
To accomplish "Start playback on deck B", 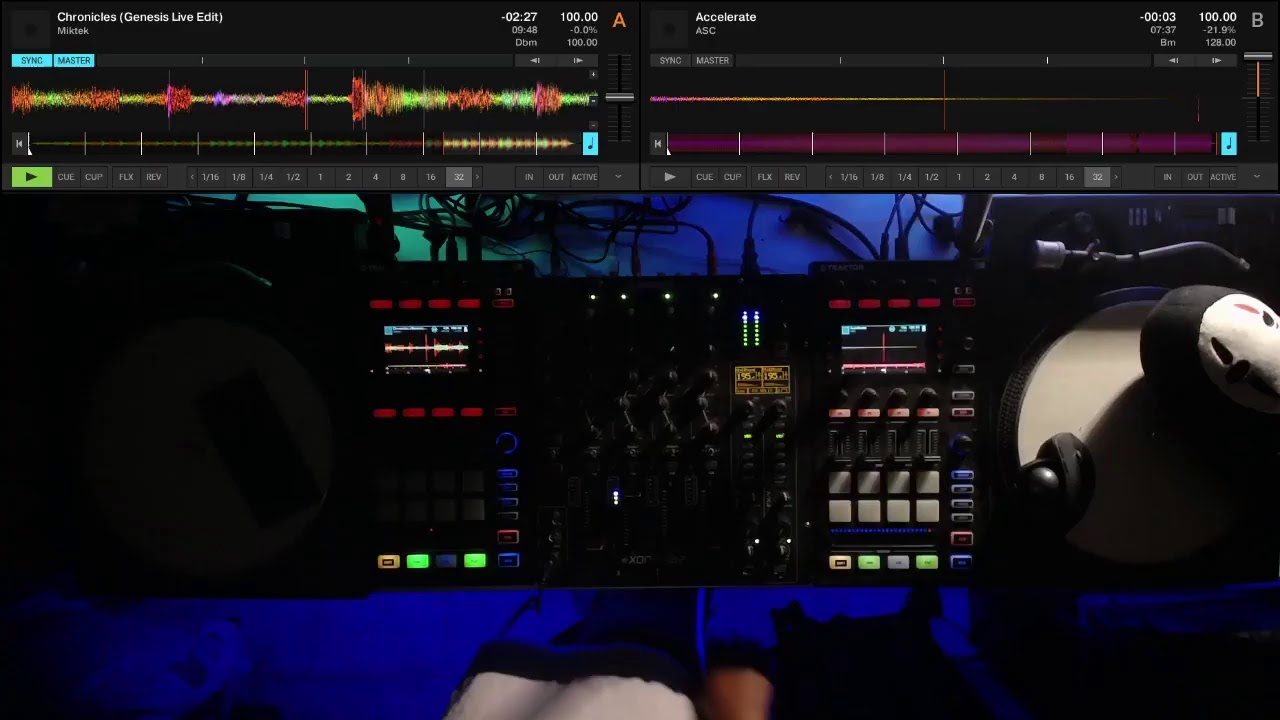I will [x=669, y=177].
